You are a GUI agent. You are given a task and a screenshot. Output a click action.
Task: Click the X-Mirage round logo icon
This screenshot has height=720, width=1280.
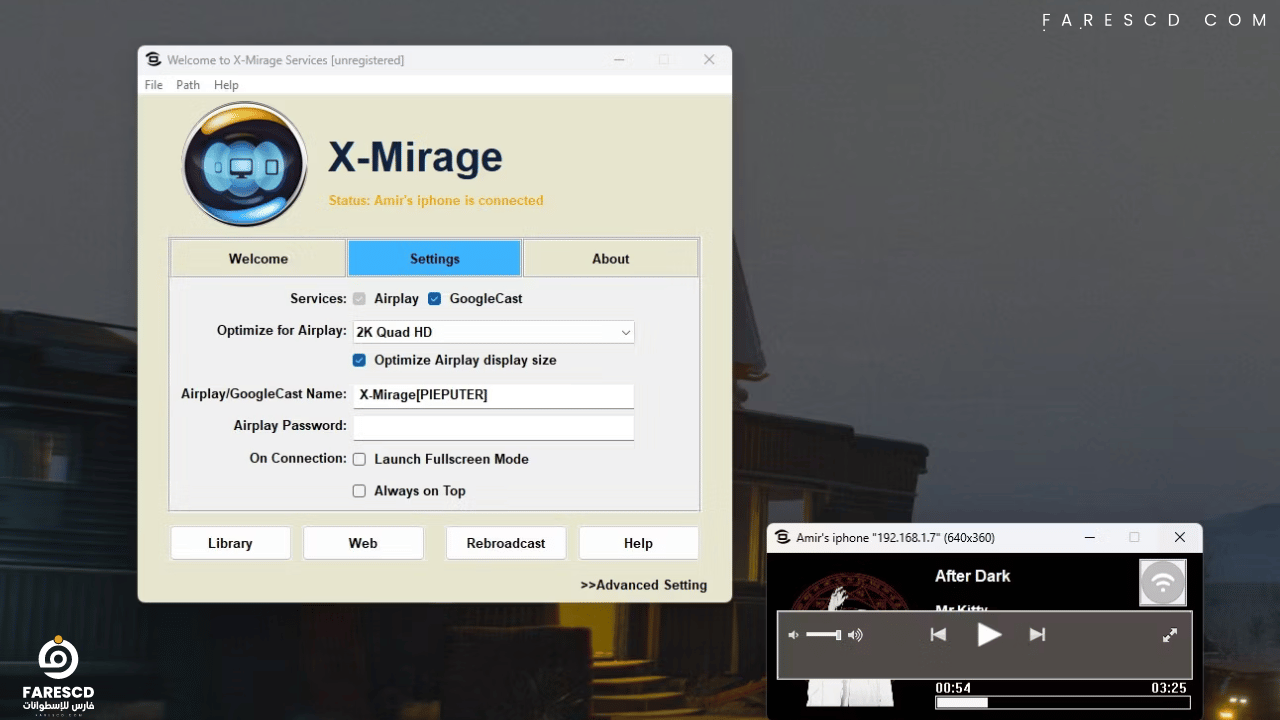pyautogui.click(x=244, y=163)
